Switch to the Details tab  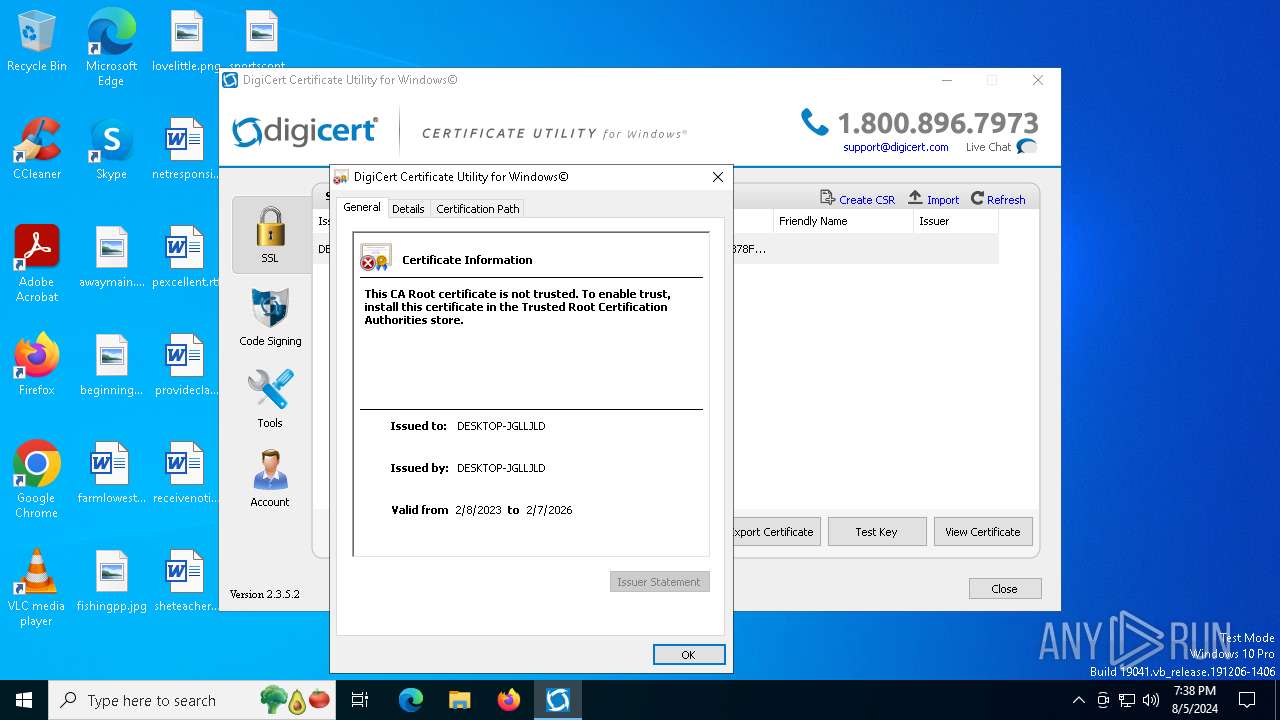click(x=408, y=208)
